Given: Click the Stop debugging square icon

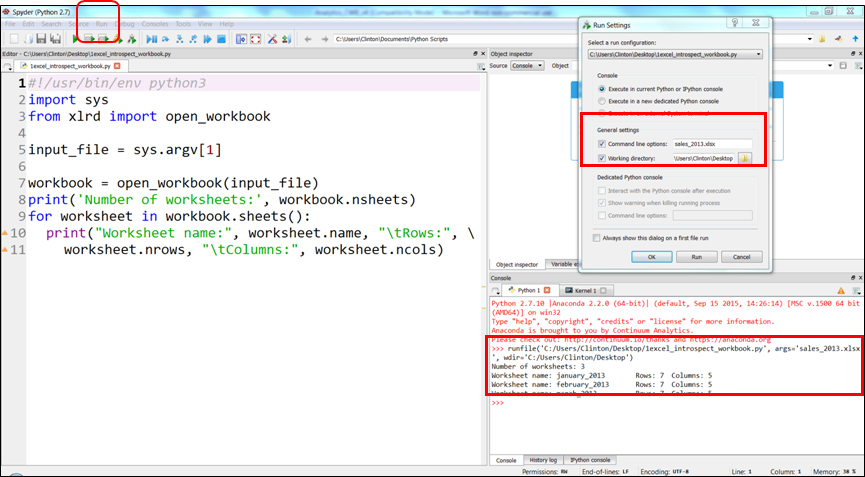Looking at the screenshot, I should [x=220, y=39].
